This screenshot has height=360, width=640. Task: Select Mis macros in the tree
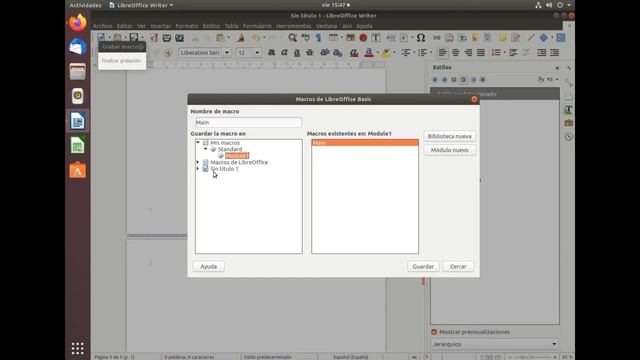pos(225,143)
